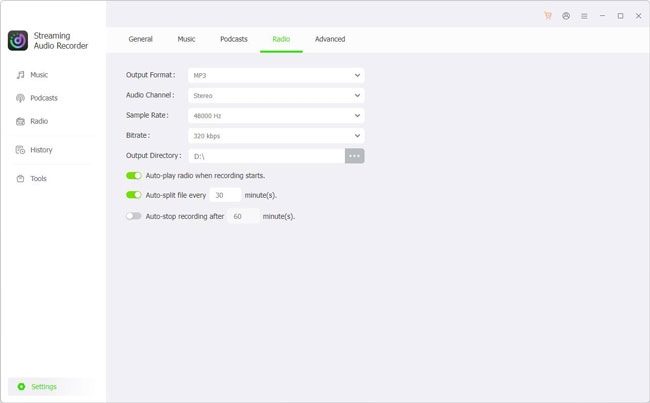Click the green Settings gear icon

(21, 386)
